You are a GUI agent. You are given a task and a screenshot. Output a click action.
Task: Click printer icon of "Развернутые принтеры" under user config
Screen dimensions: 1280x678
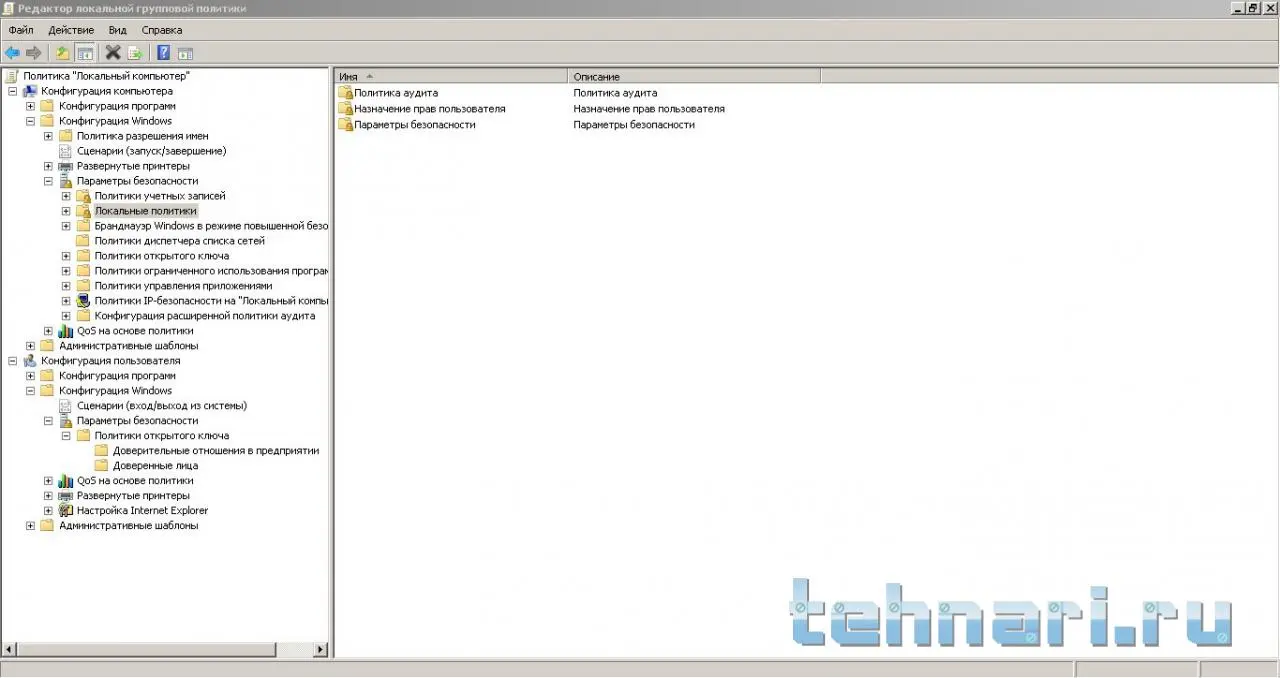click(x=66, y=496)
